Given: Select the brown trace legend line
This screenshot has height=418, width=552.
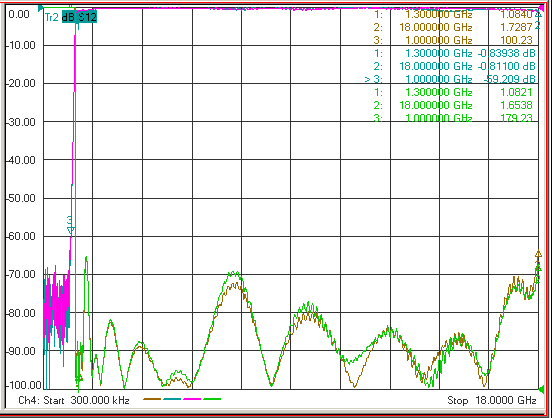Looking at the screenshot, I should coord(152,399).
